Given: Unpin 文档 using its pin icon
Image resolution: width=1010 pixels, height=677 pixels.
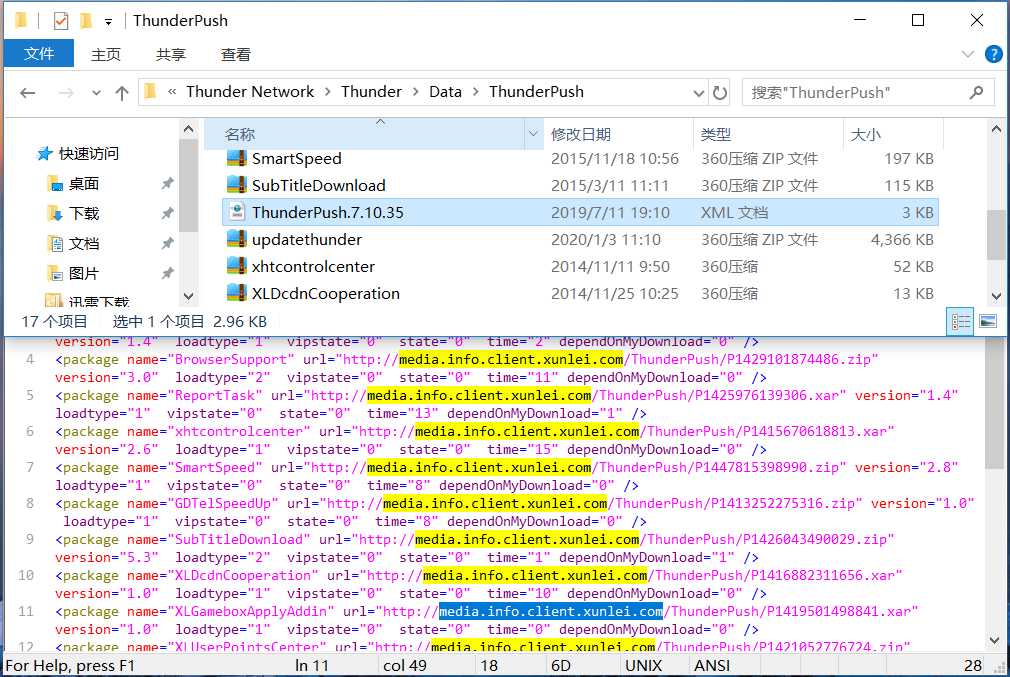Looking at the screenshot, I should 167,243.
